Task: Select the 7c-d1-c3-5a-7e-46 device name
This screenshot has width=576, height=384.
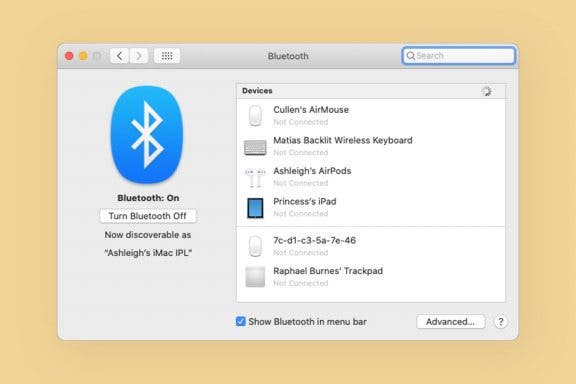Action: [314, 240]
